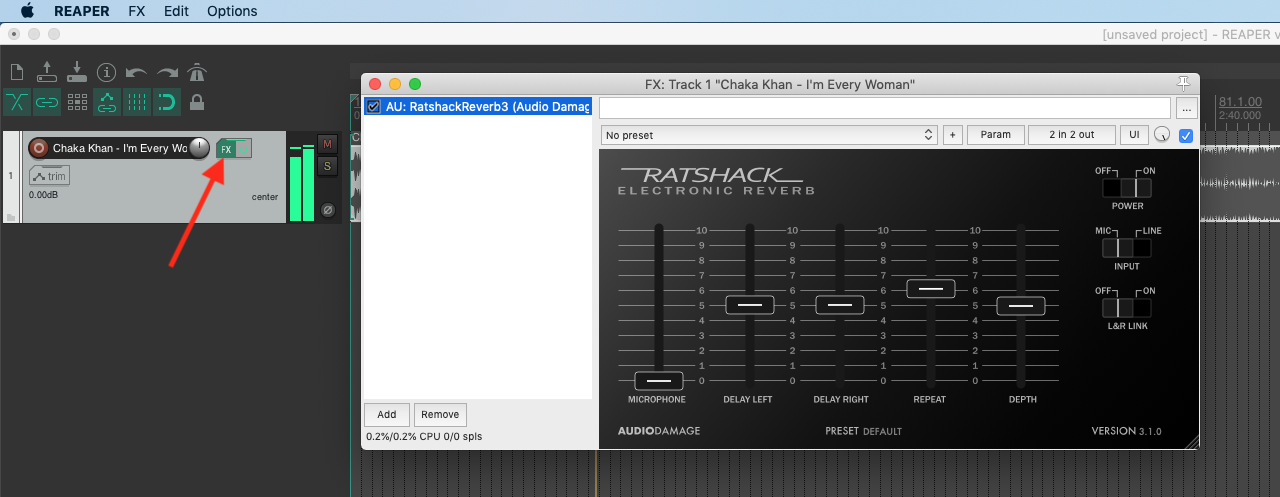Click the DEPTH slider handle
Screen dimensions: 1280x497
click(x=1021, y=306)
